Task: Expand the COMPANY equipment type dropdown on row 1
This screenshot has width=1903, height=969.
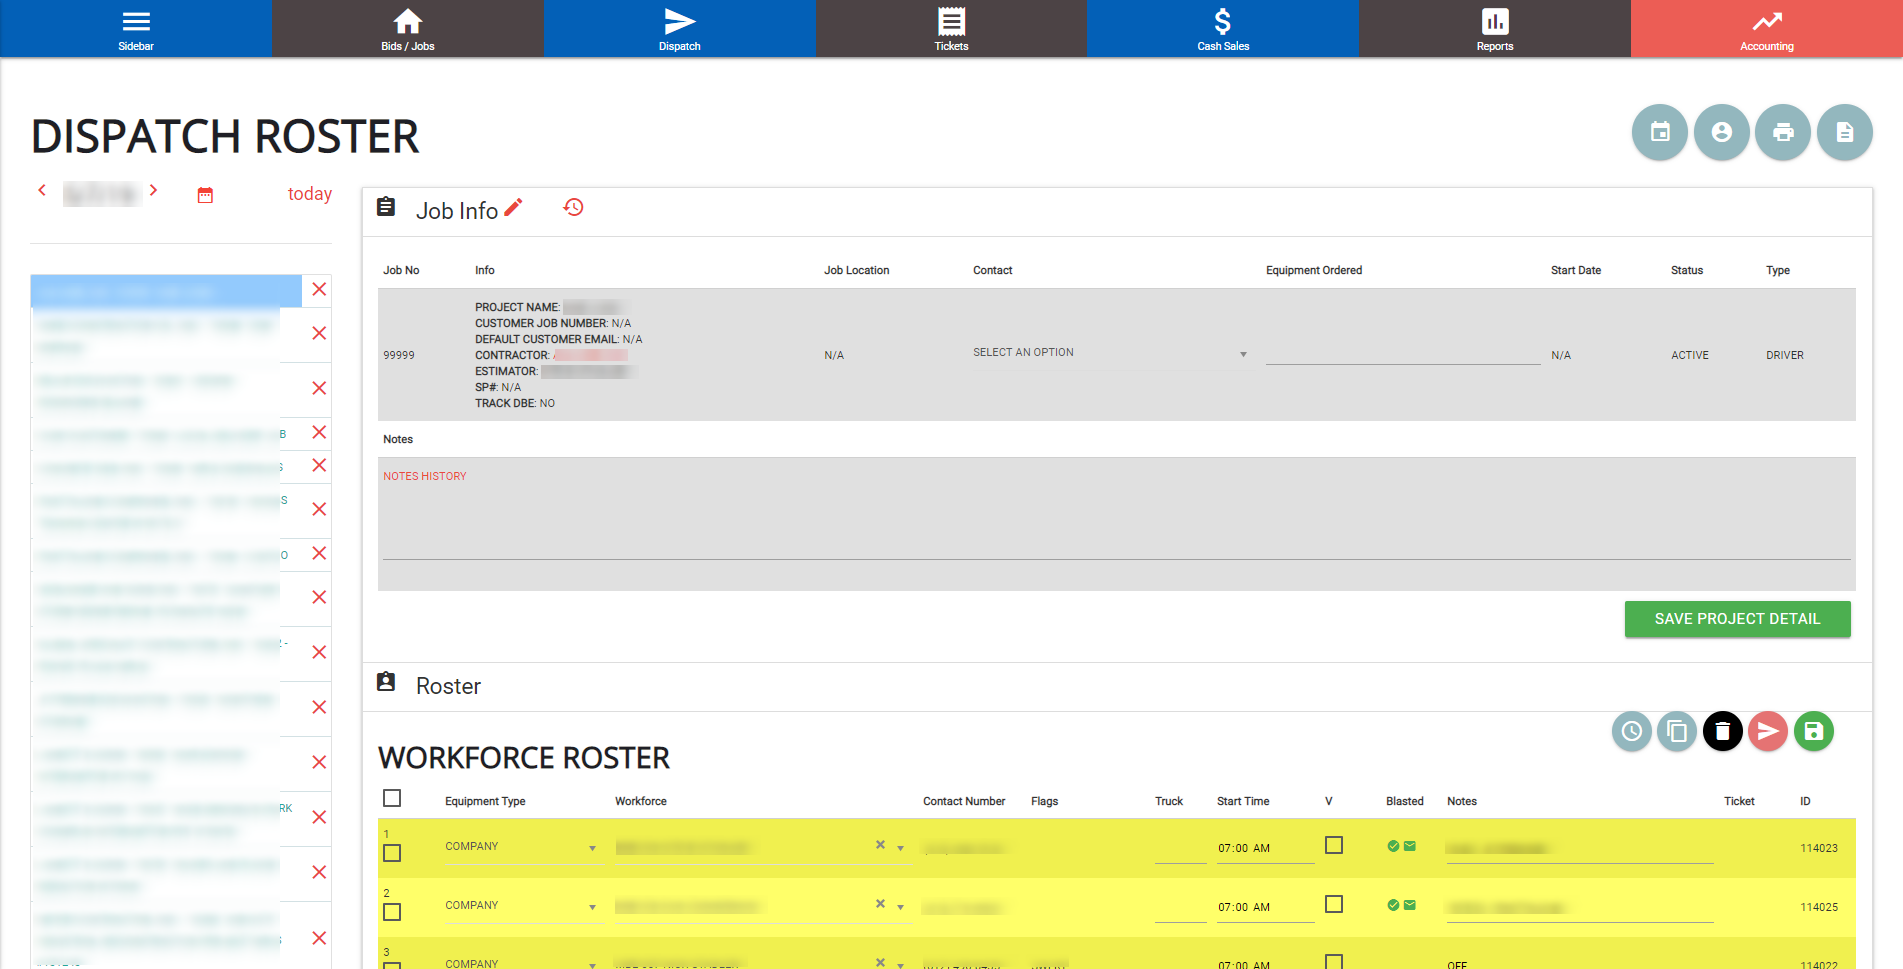Action: pyautogui.click(x=592, y=849)
